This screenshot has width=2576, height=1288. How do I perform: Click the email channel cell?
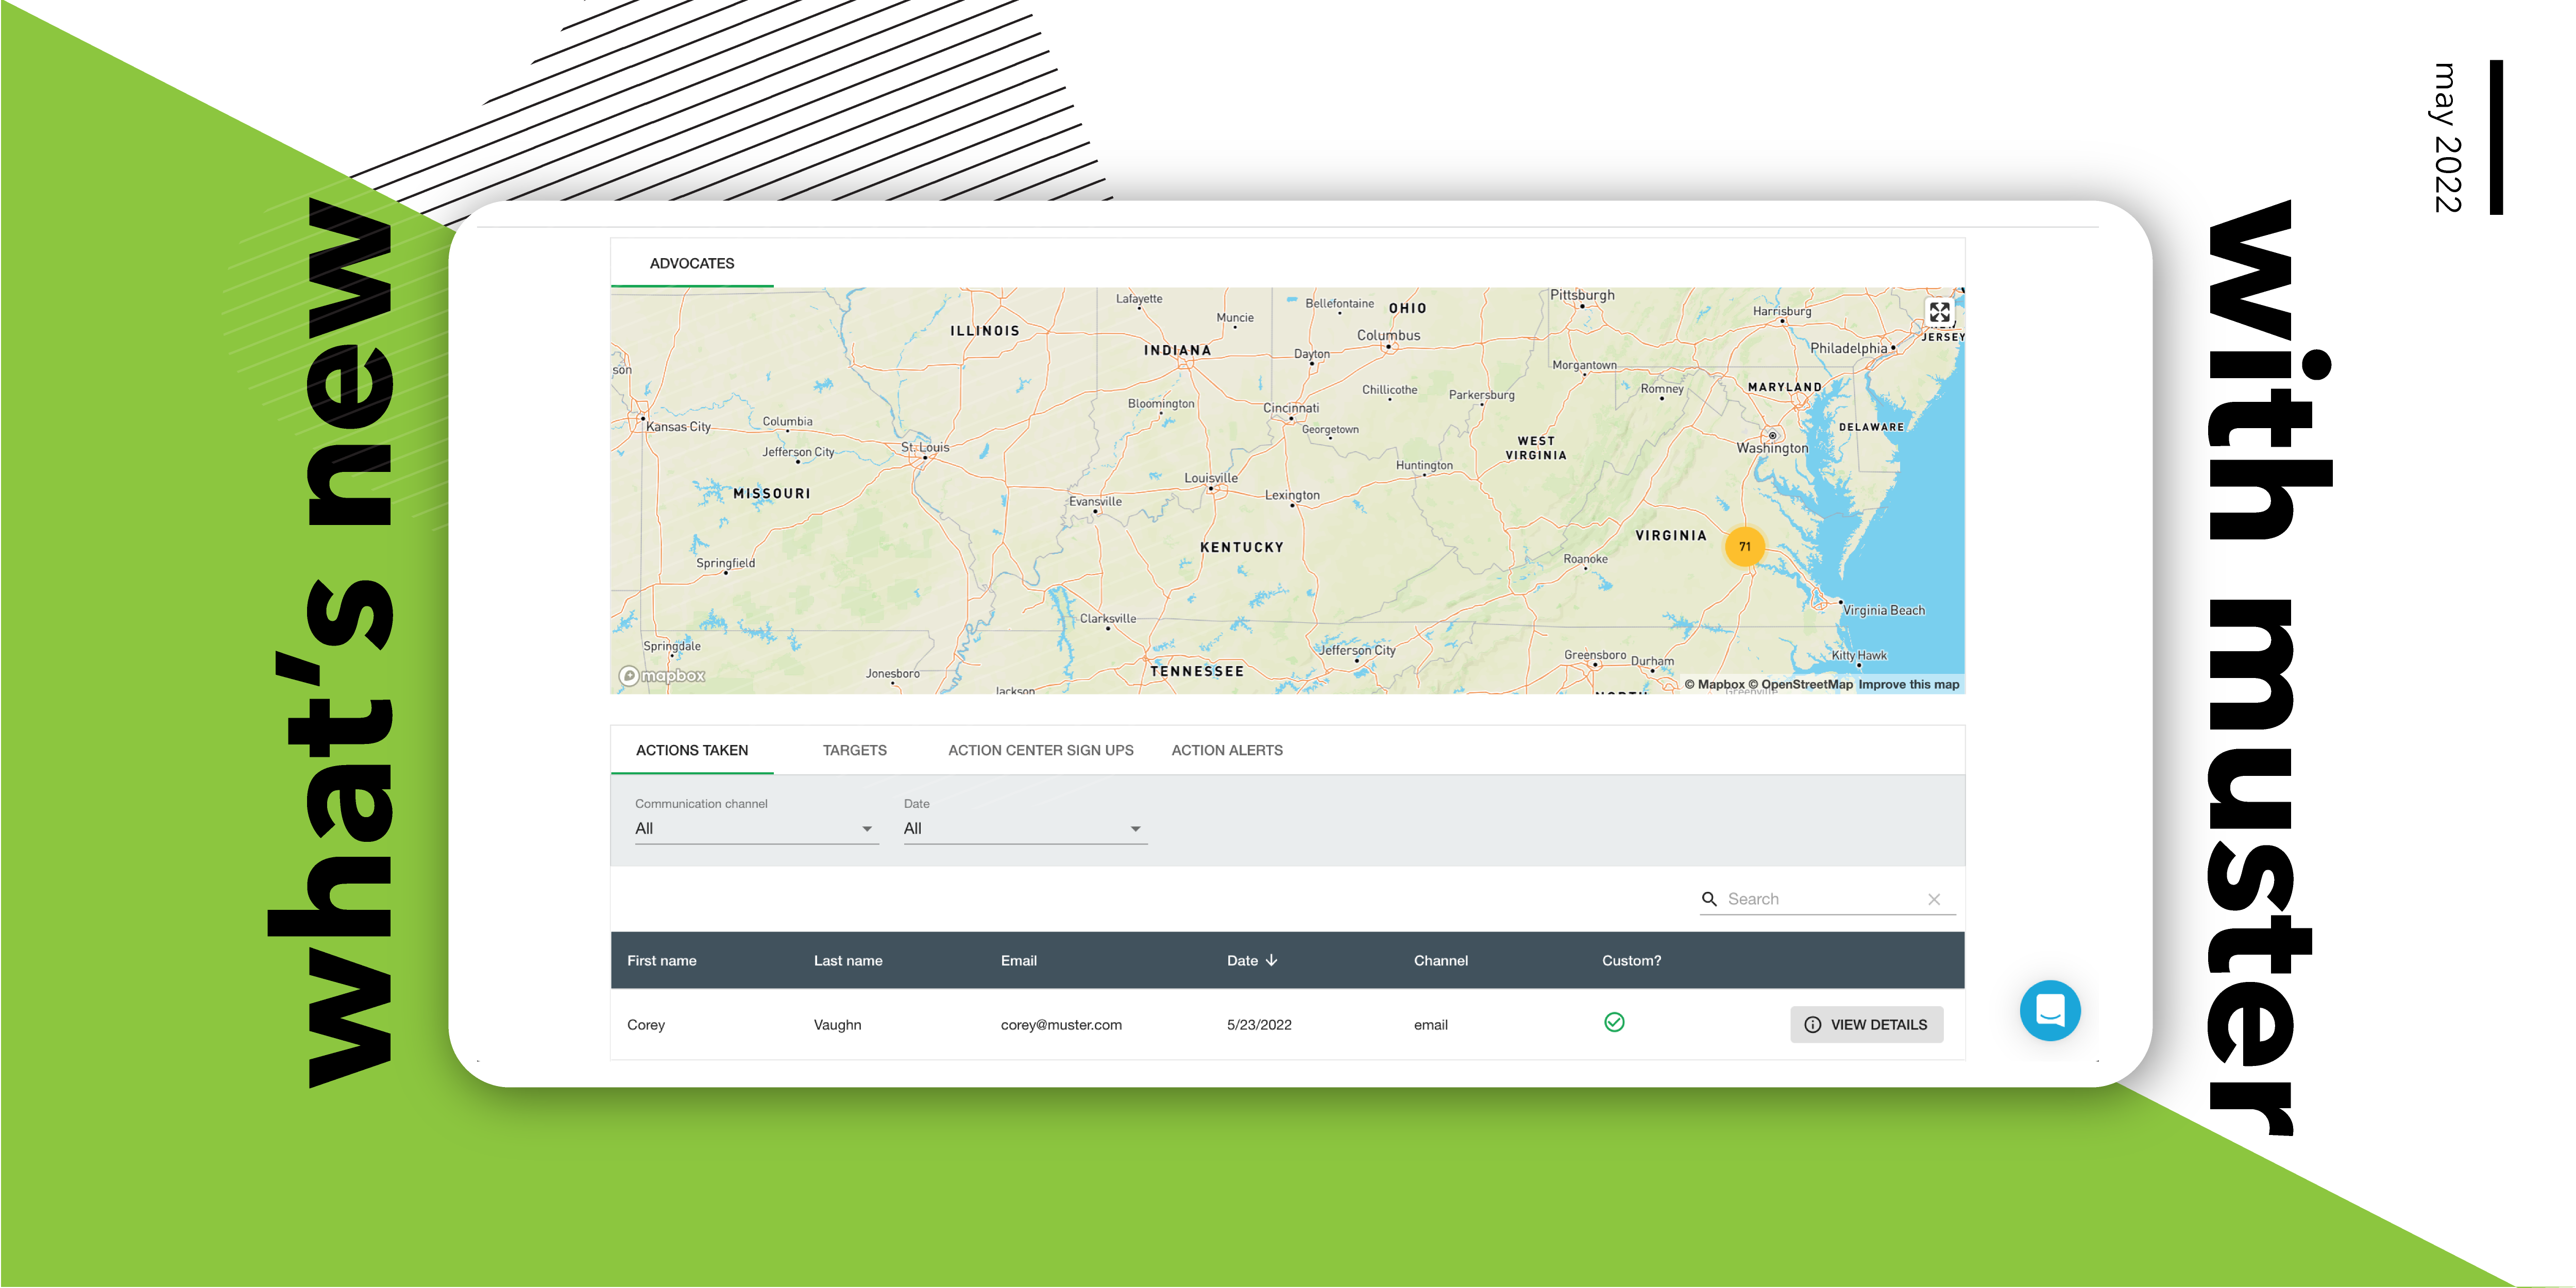point(1431,1025)
